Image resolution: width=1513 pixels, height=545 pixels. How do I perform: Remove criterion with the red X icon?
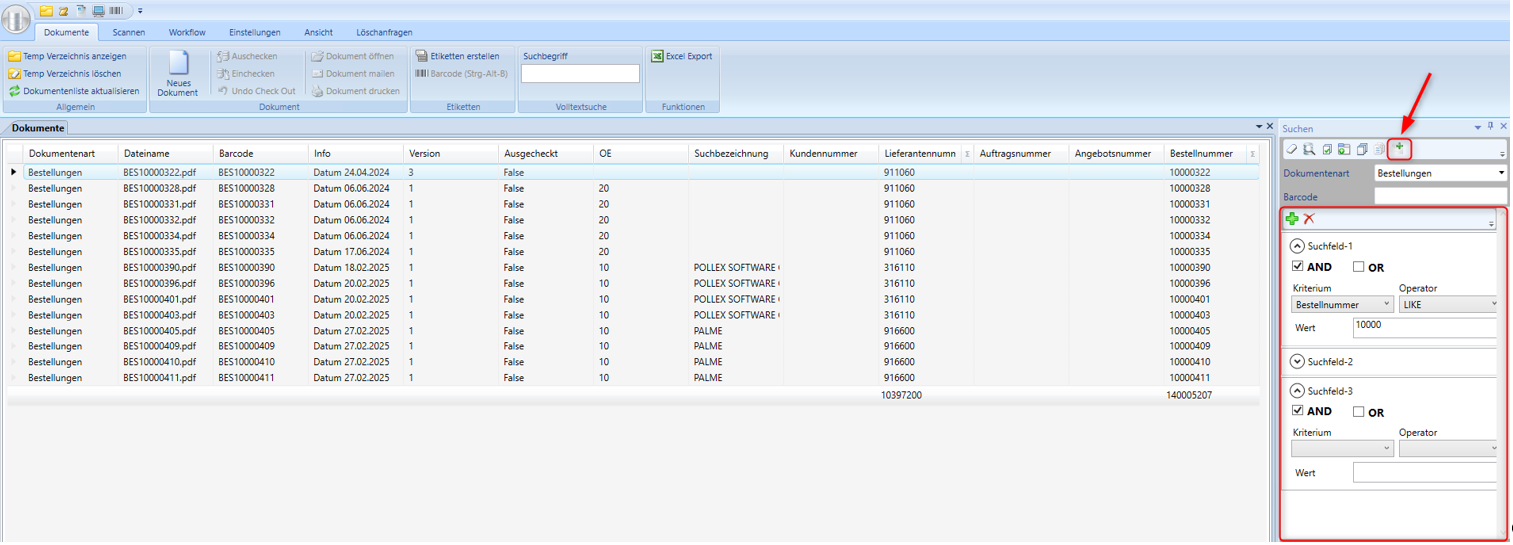(x=1309, y=219)
